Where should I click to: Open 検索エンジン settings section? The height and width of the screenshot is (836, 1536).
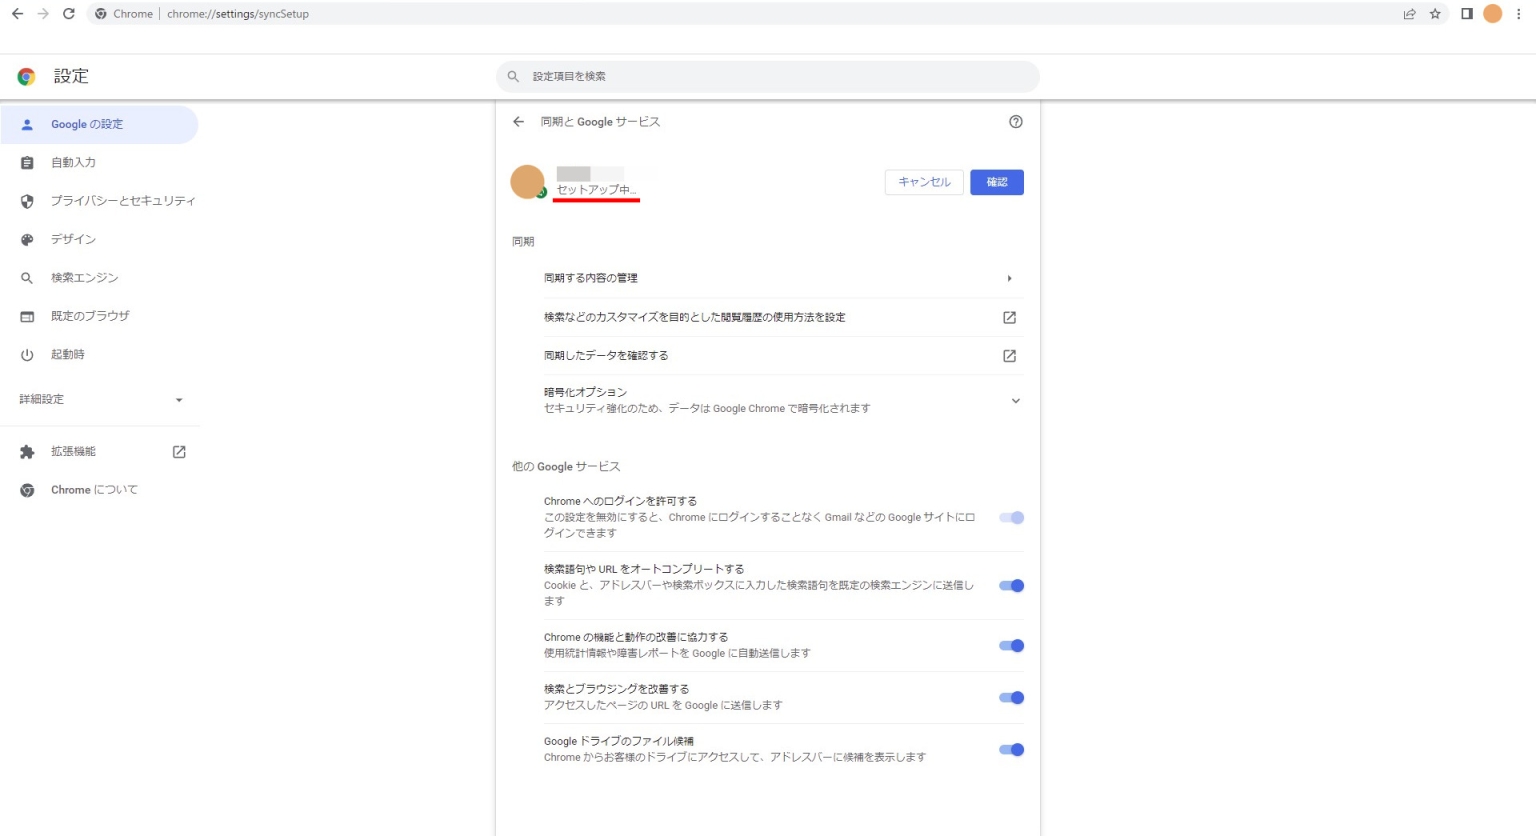point(84,278)
